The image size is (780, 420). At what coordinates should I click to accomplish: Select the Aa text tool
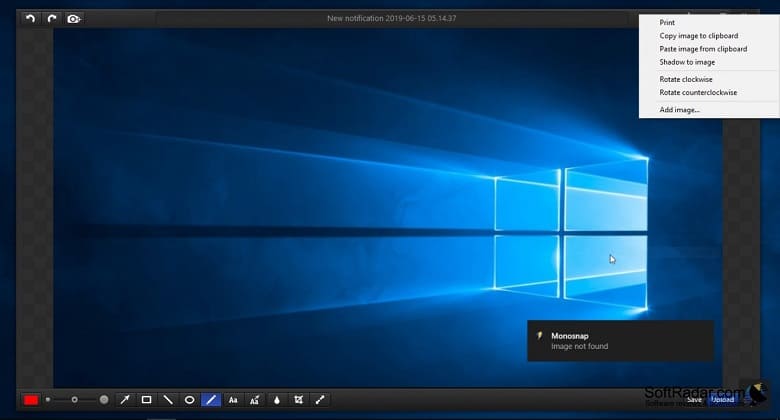click(x=233, y=400)
